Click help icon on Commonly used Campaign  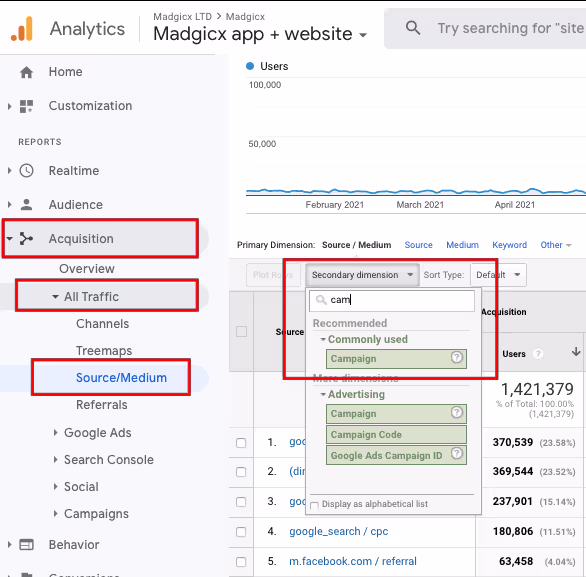(456, 358)
